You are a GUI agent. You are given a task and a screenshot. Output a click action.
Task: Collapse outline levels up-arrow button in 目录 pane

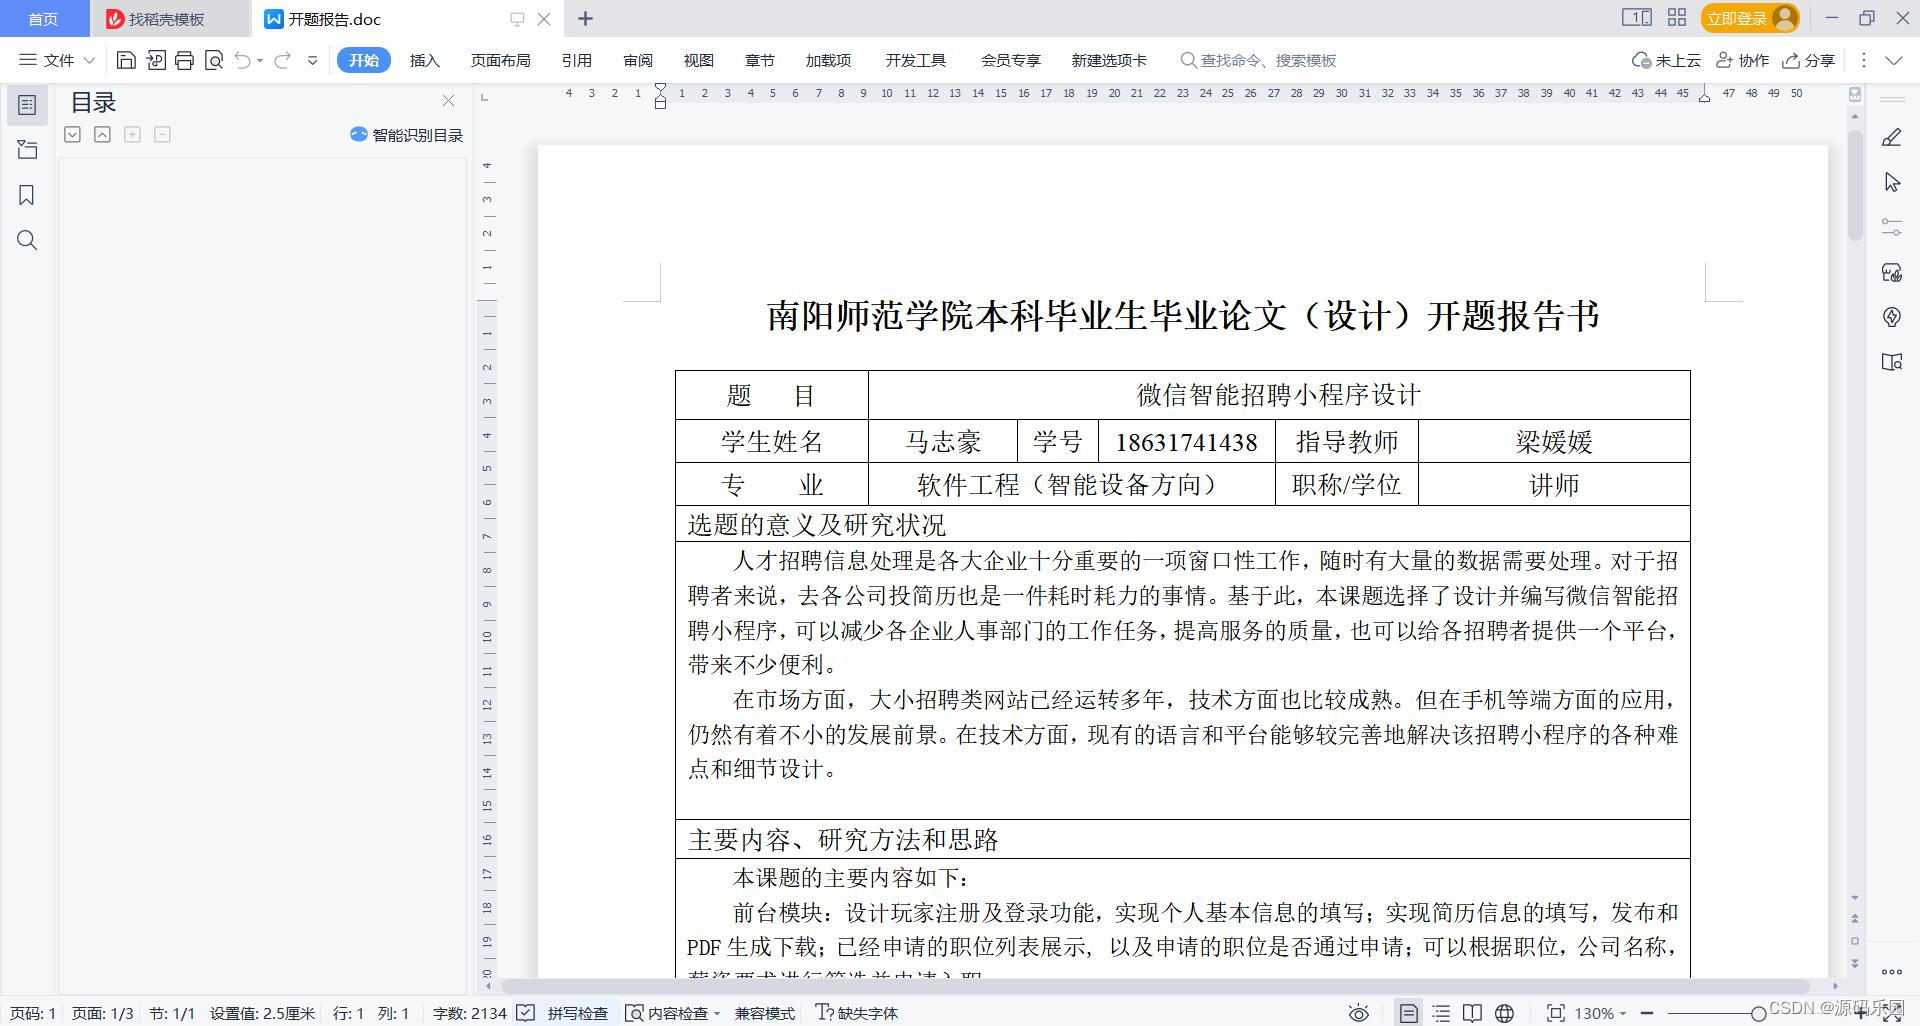pos(102,134)
